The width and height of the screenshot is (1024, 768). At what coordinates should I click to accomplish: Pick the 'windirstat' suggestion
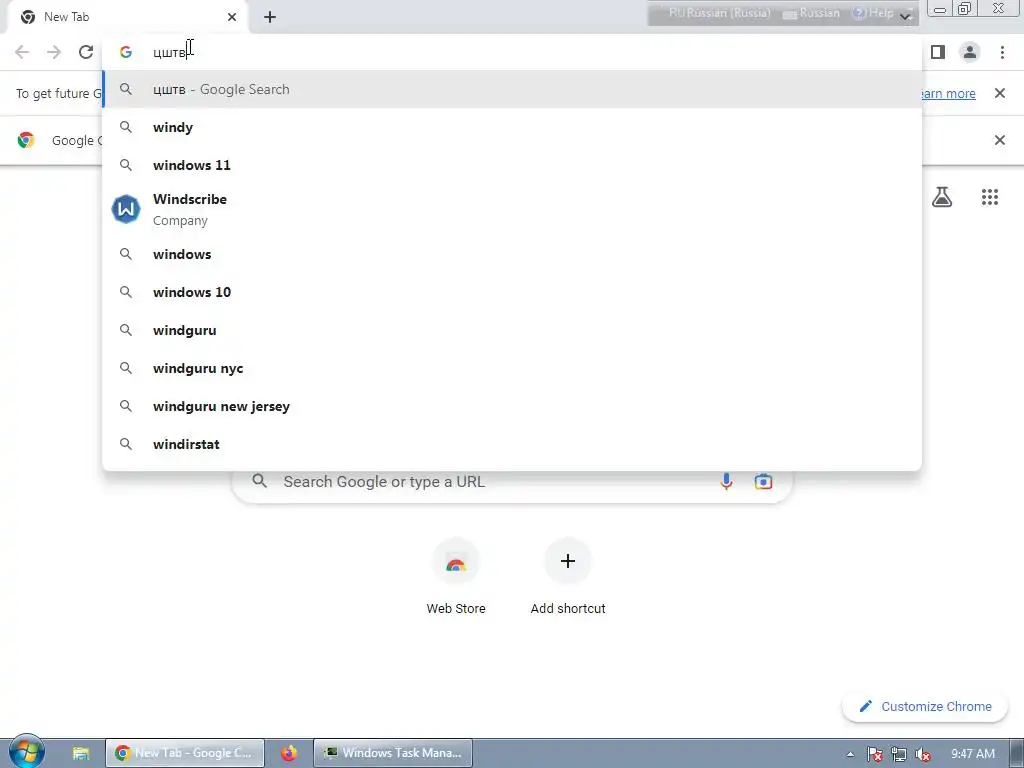[513, 444]
